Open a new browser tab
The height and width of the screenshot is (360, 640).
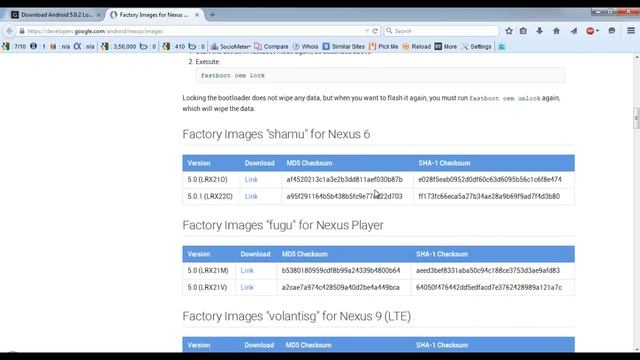click(212, 15)
